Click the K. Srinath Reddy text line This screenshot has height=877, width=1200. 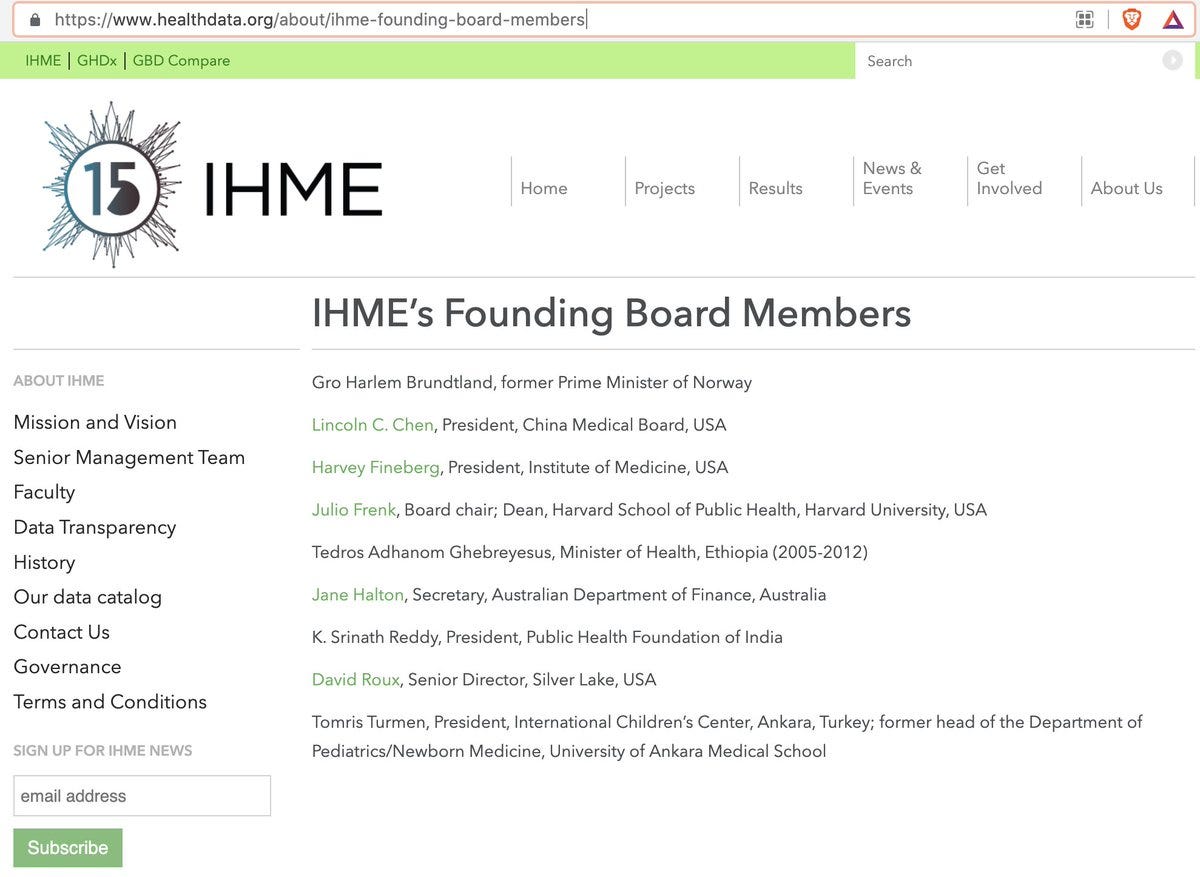click(x=547, y=637)
